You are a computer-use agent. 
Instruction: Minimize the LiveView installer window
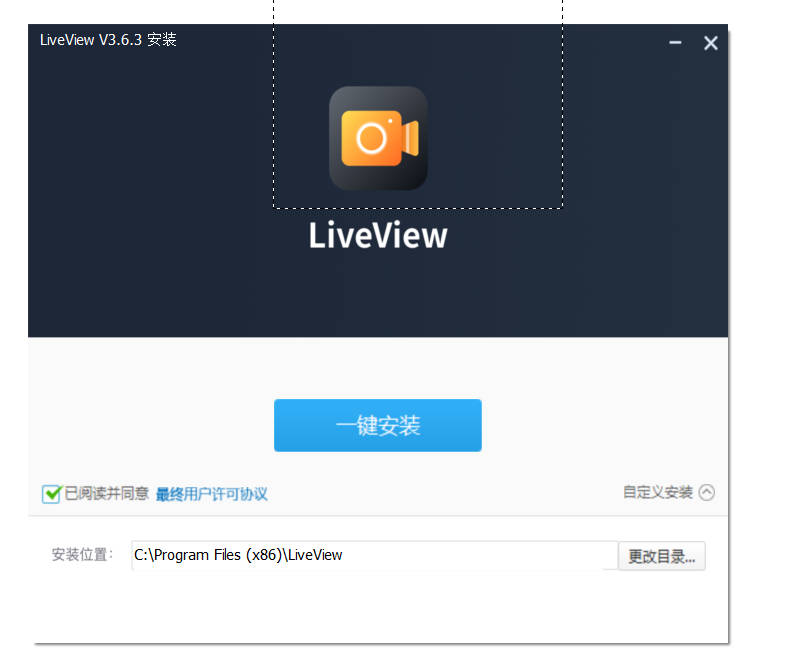coord(675,43)
